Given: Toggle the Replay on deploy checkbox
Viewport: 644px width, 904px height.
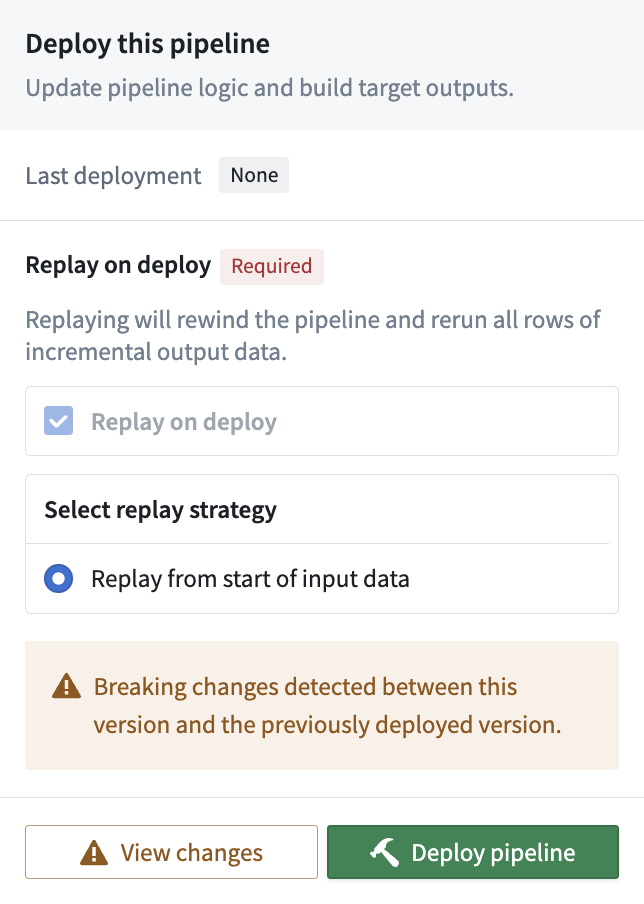Looking at the screenshot, I should pyautogui.click(x=59, y=421).
